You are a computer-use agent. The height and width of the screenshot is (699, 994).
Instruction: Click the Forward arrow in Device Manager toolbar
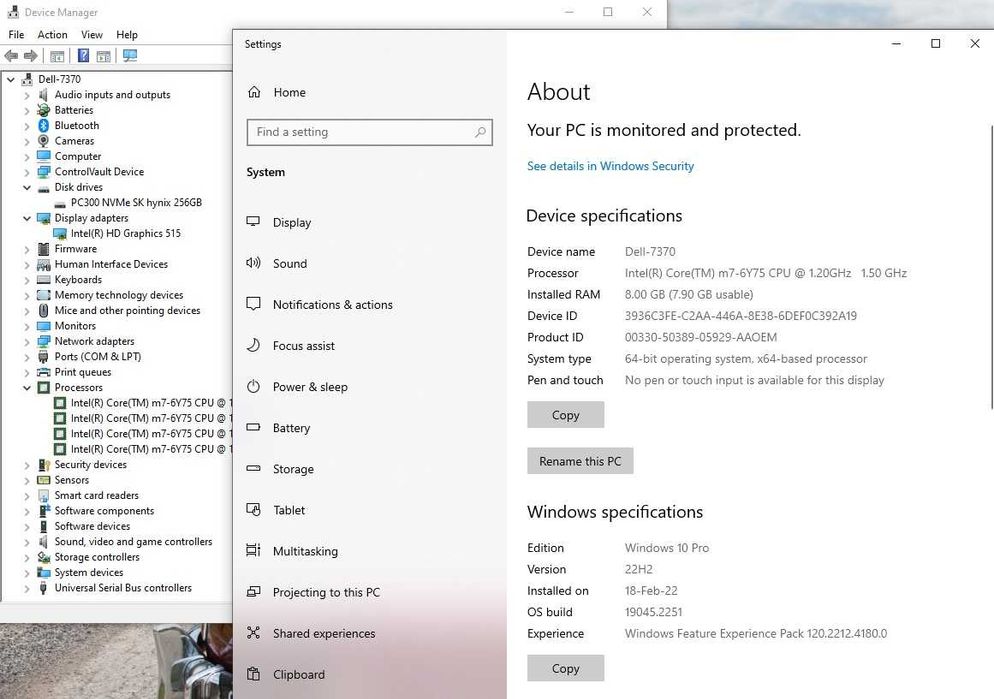click(x=30, y=56)
